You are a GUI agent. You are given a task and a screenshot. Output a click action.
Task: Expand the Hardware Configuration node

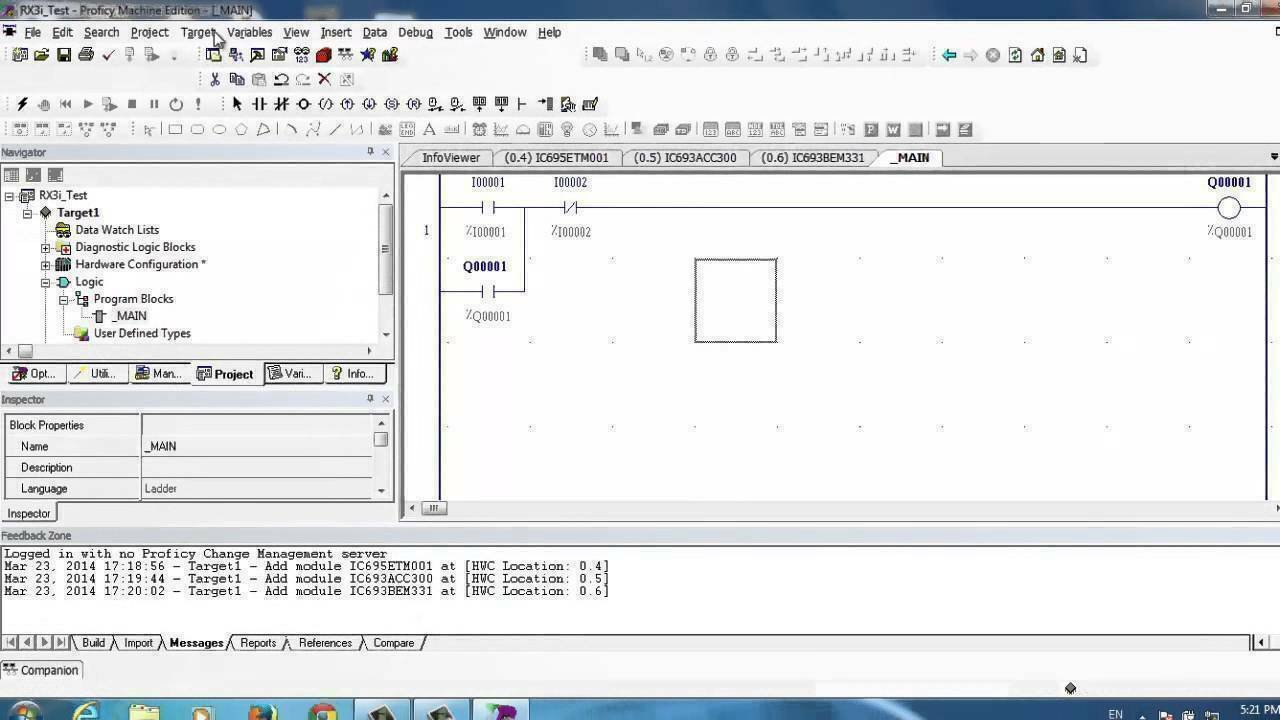(x=45, y=264)
